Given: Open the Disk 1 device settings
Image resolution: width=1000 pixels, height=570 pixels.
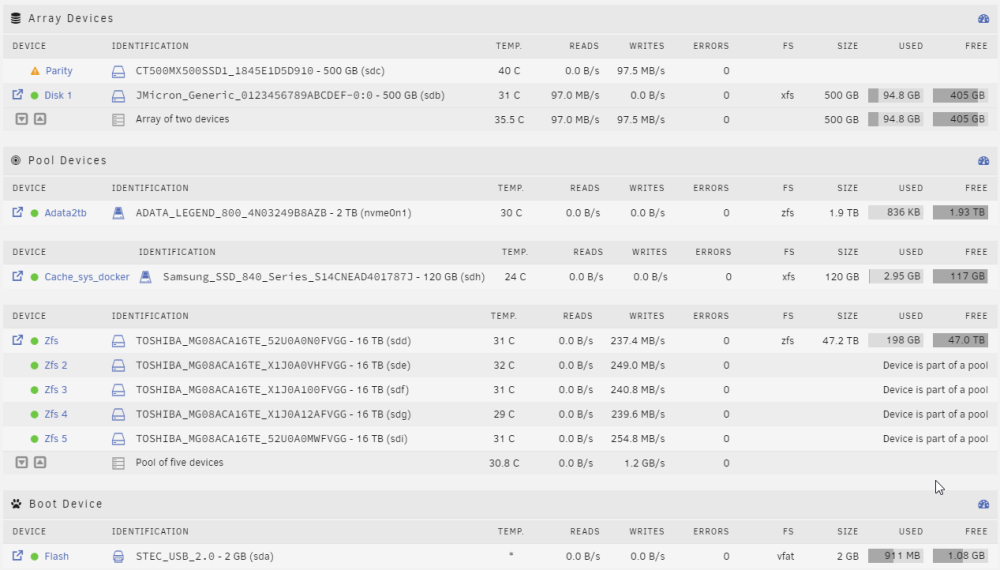Looking at the screenshot, I should (58, 95).
